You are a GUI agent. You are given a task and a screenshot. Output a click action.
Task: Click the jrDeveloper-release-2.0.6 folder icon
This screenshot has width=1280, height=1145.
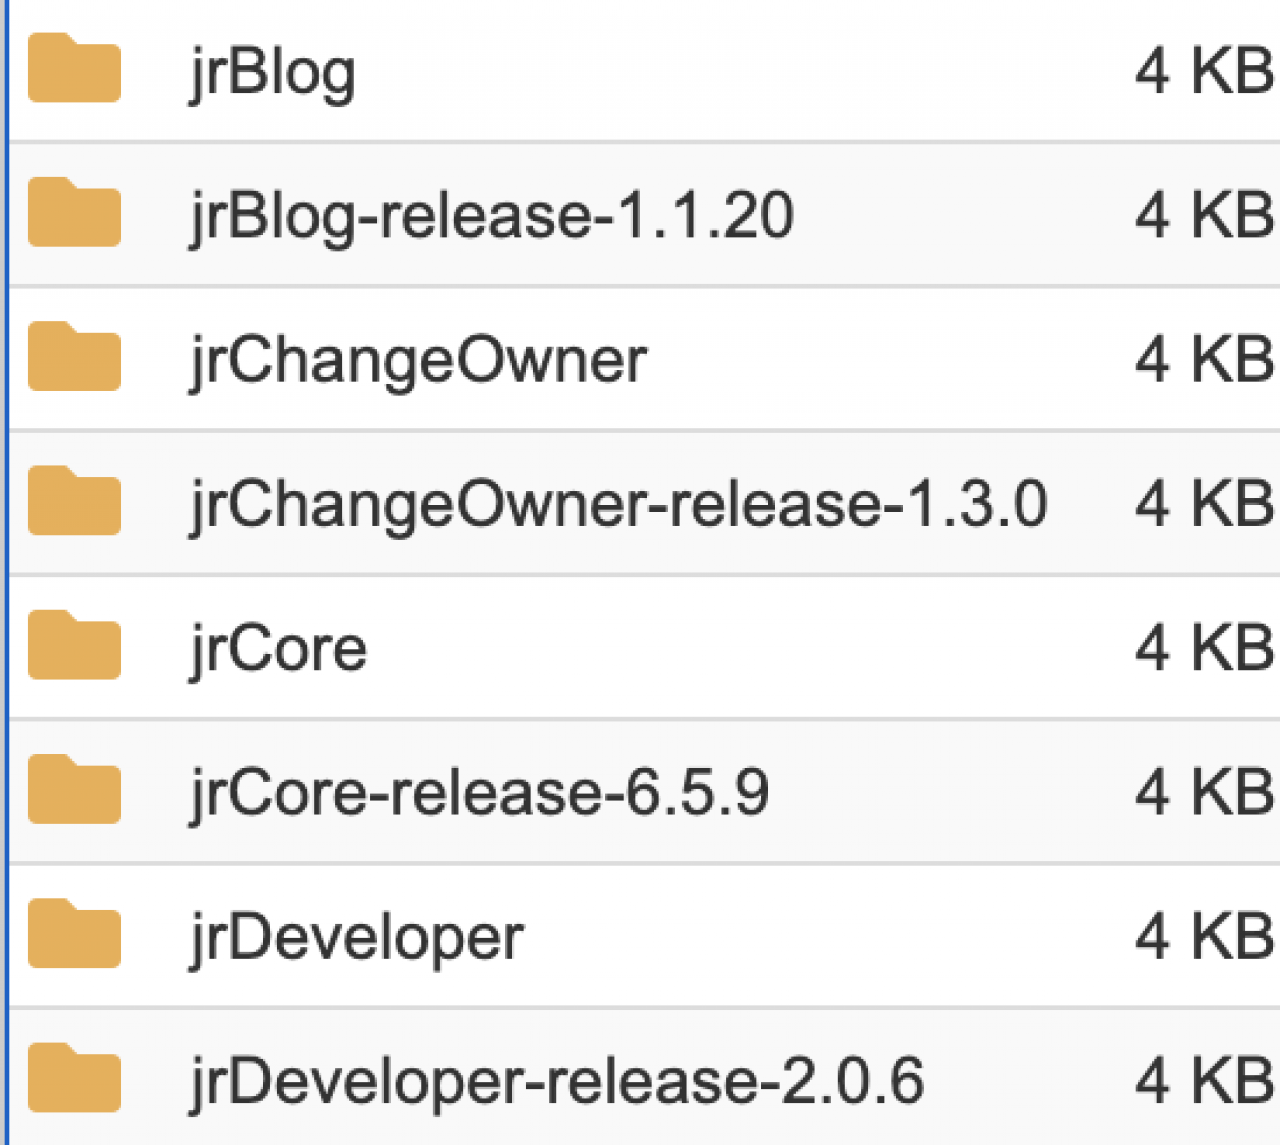point(74,1078)
